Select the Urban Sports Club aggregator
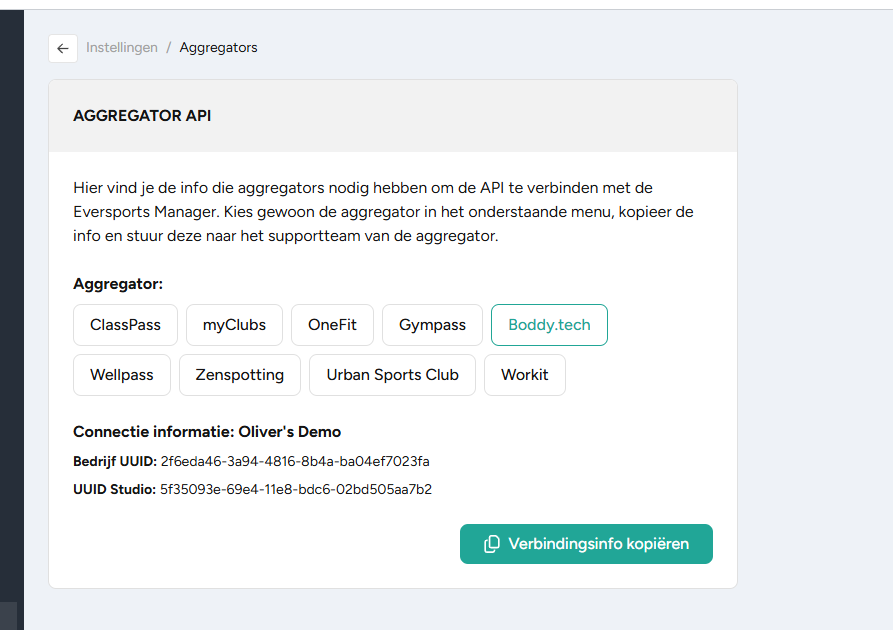Screen dimensions: 893x630 point(392,375)
